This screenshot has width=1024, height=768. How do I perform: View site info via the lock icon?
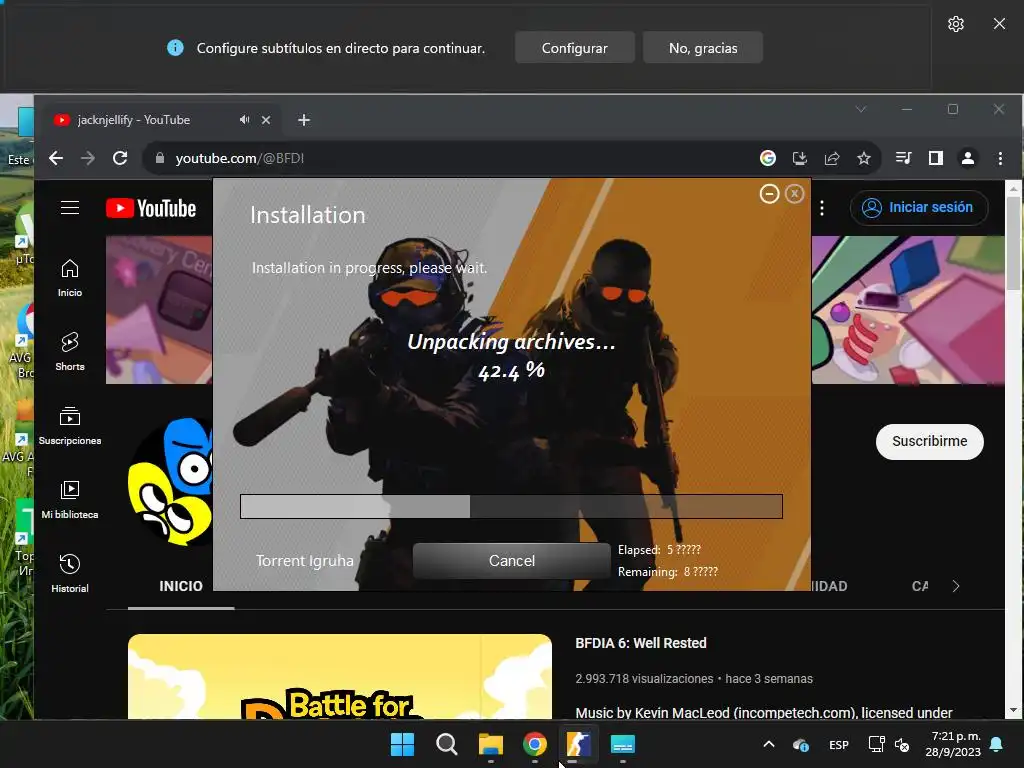tap(159, 158)
